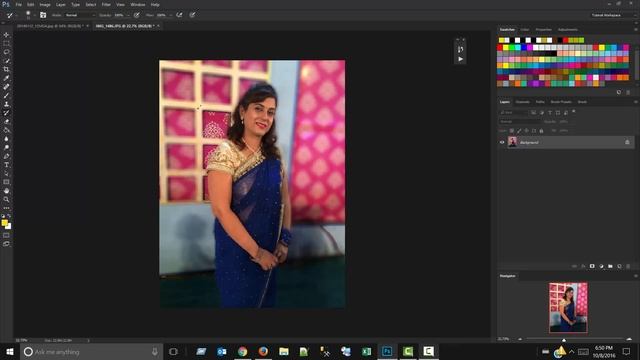The width and height of the screenshot is (640, 360).
Task: Create new fill or adjustment layer
Action: [601, 266]
